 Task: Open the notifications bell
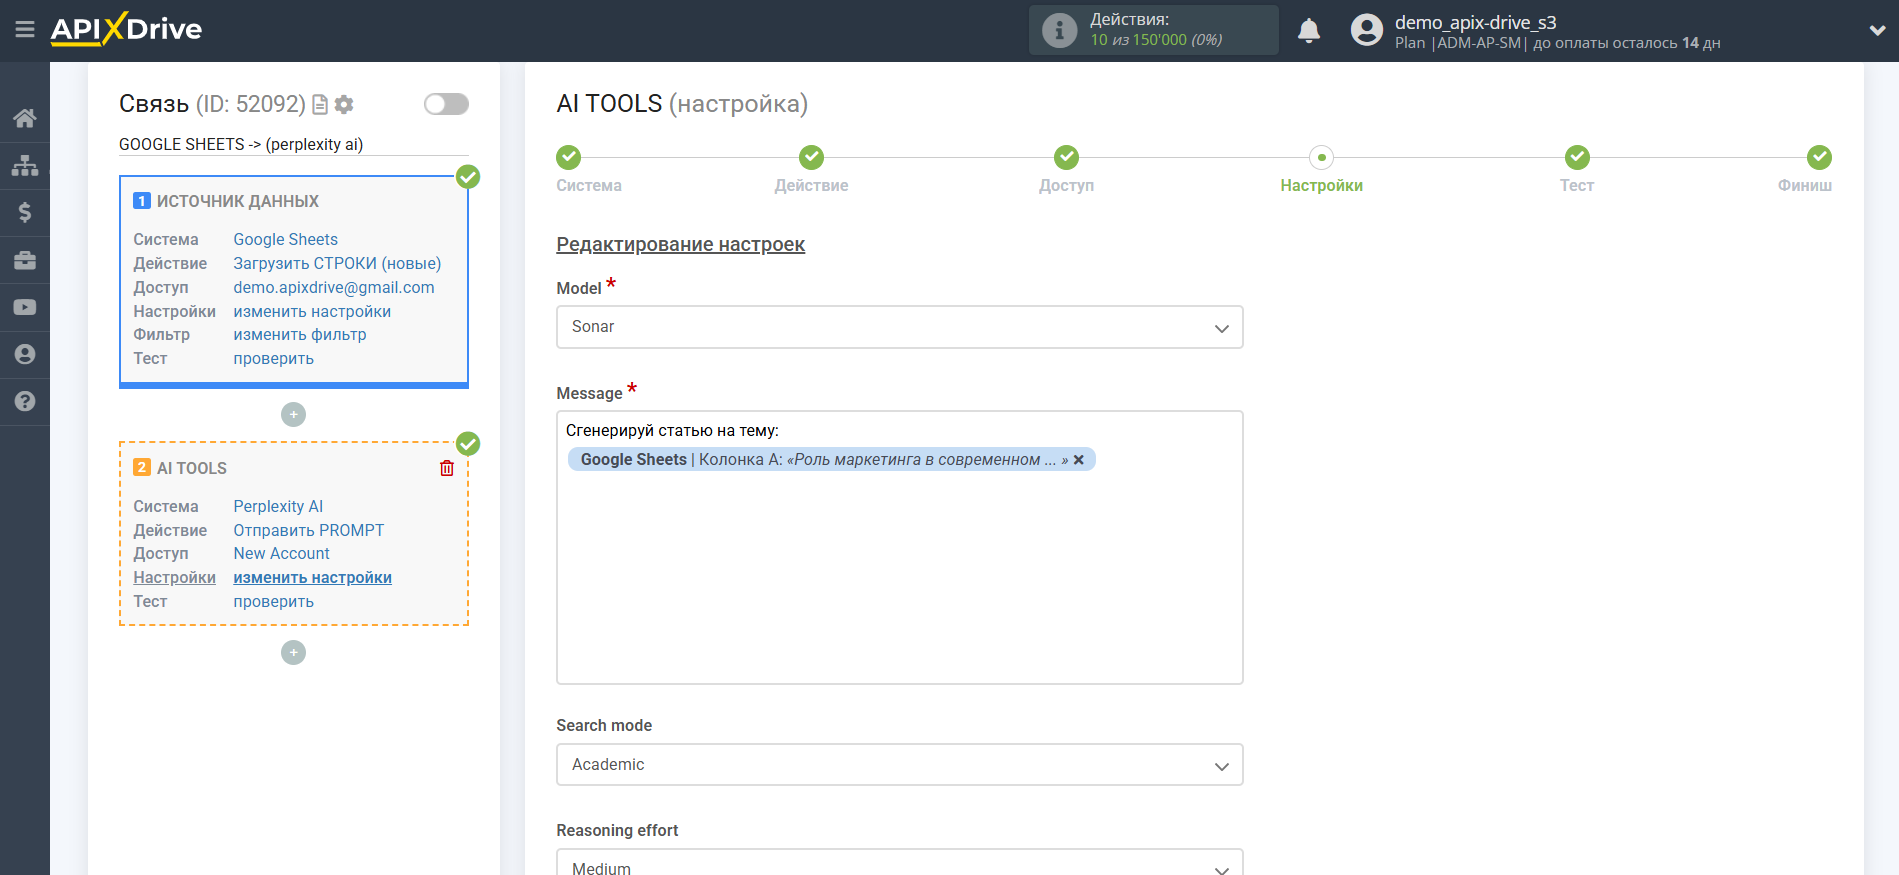click(x=1309, y=31)
